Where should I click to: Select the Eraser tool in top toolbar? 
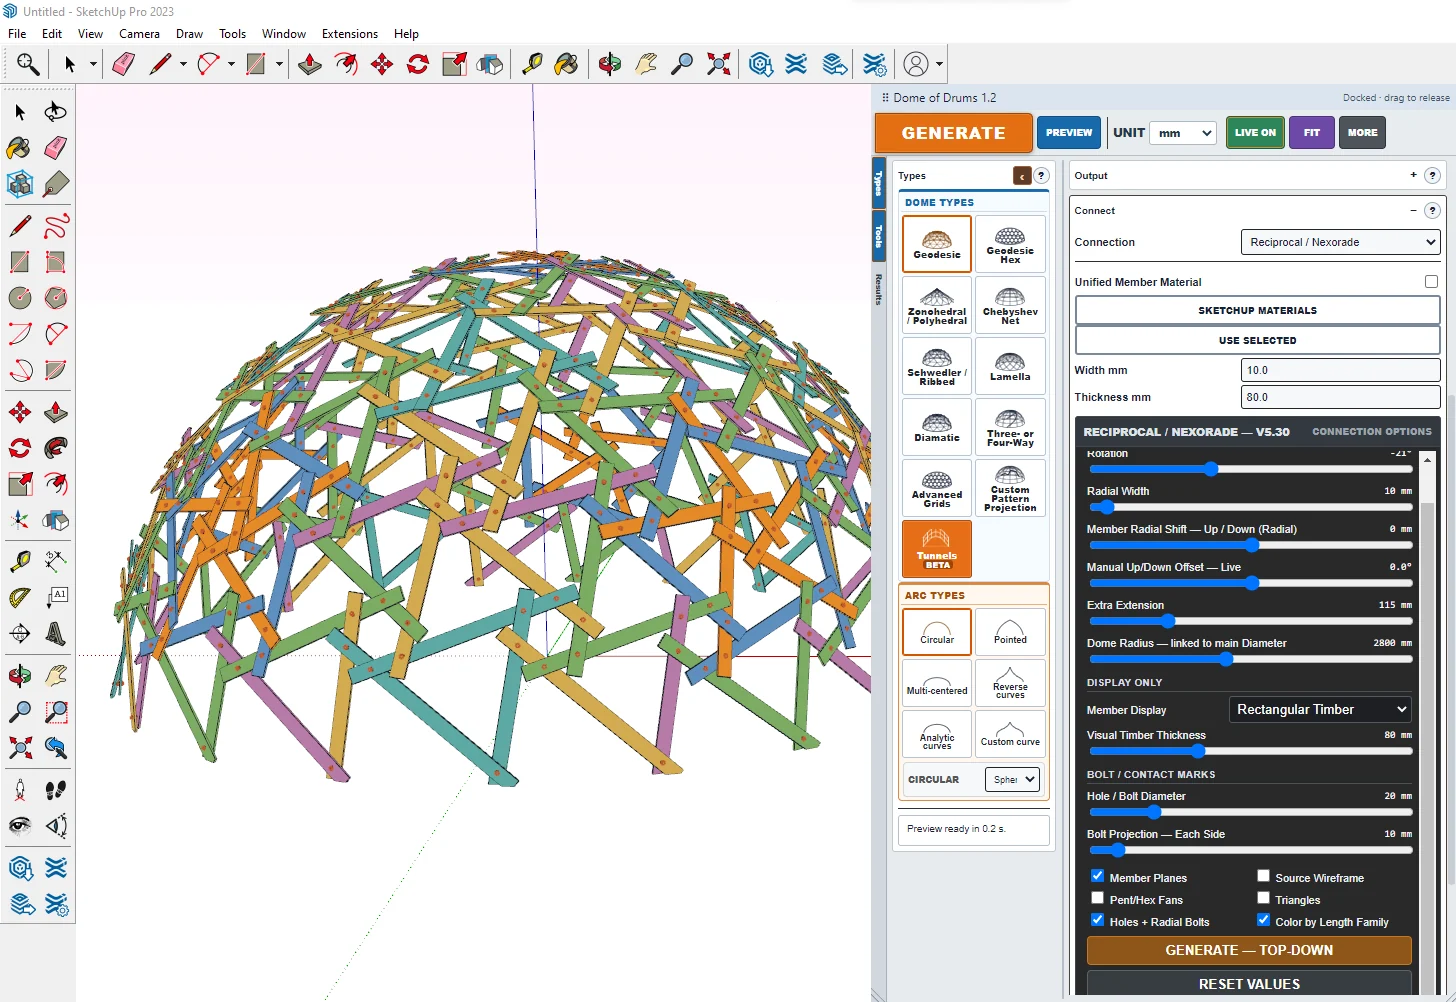(123, 64)
